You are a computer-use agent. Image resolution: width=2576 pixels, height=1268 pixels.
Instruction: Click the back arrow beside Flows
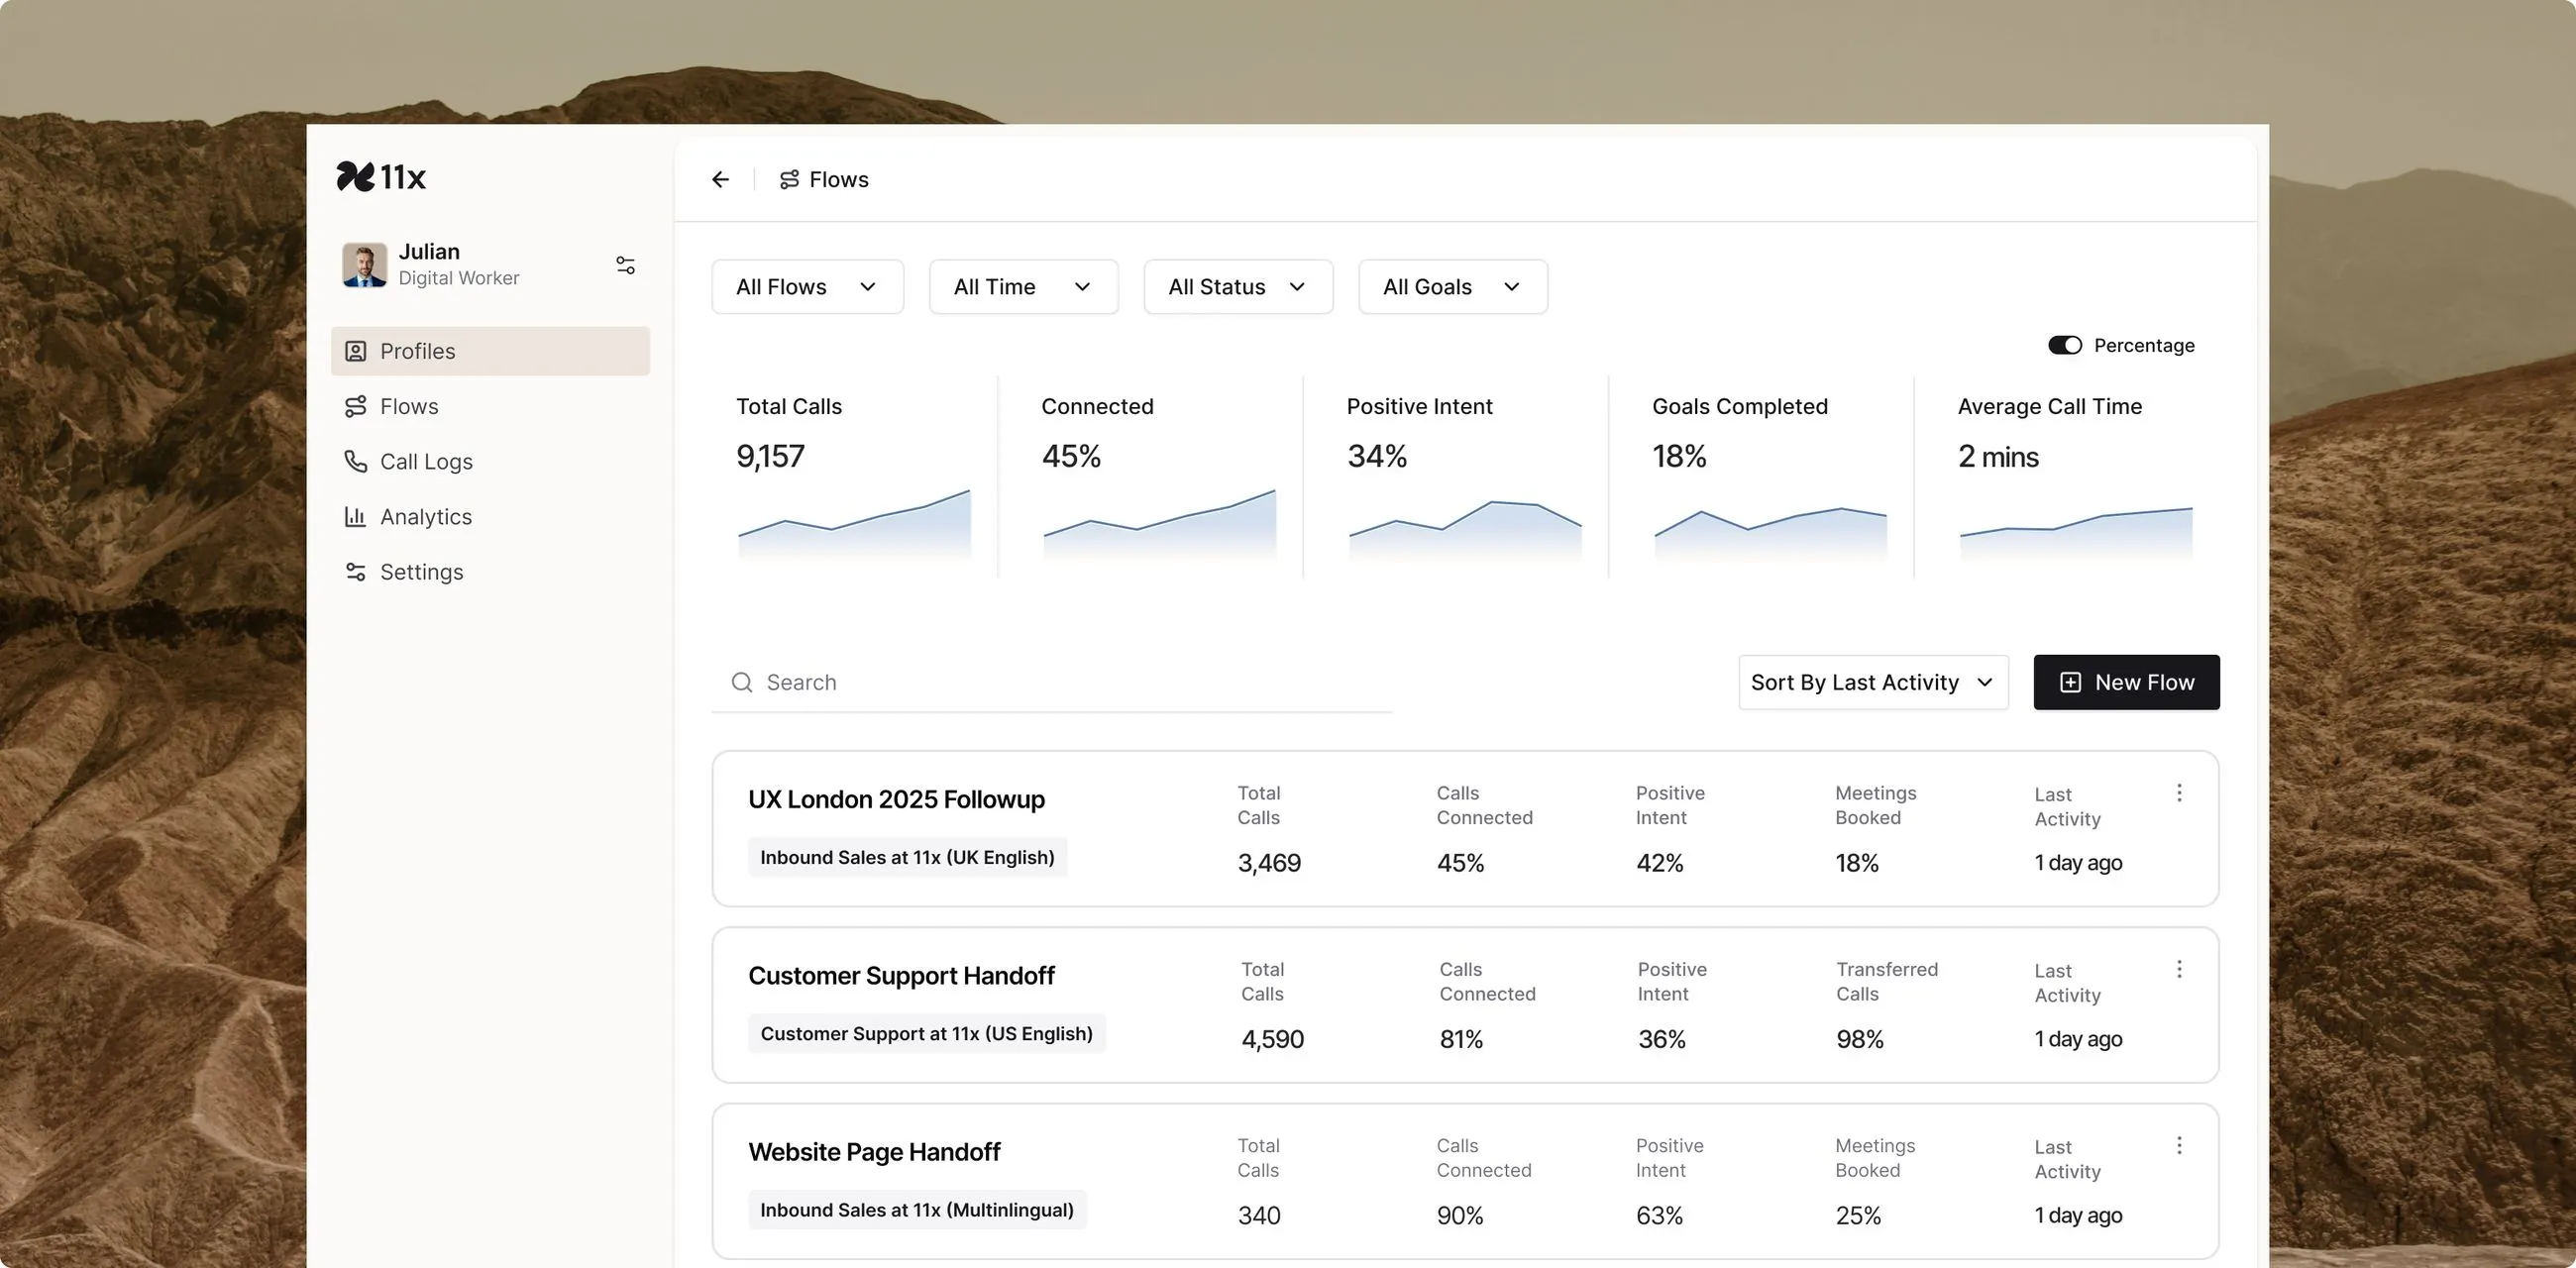[720, 179]
